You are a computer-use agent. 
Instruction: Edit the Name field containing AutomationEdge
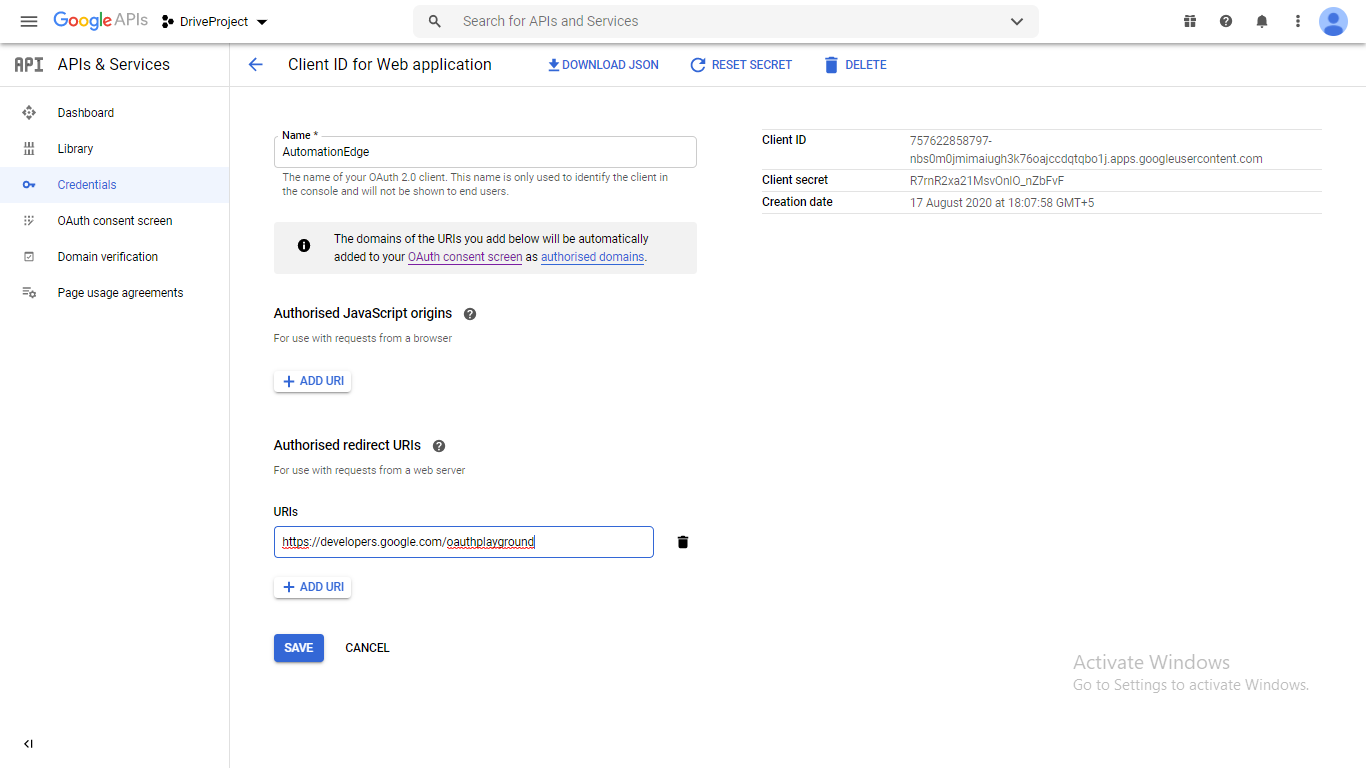pos(485,152)
